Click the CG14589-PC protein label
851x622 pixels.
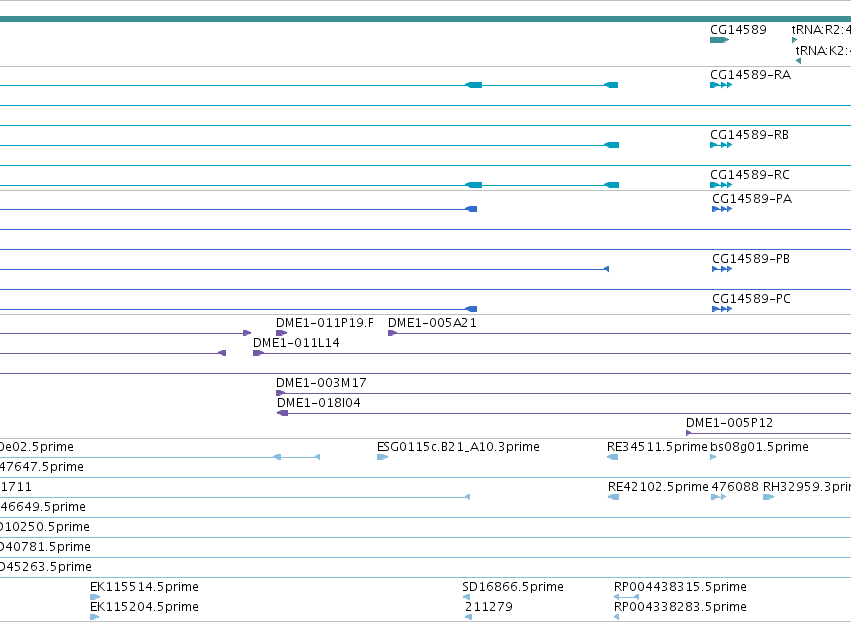tap(751, 299)
